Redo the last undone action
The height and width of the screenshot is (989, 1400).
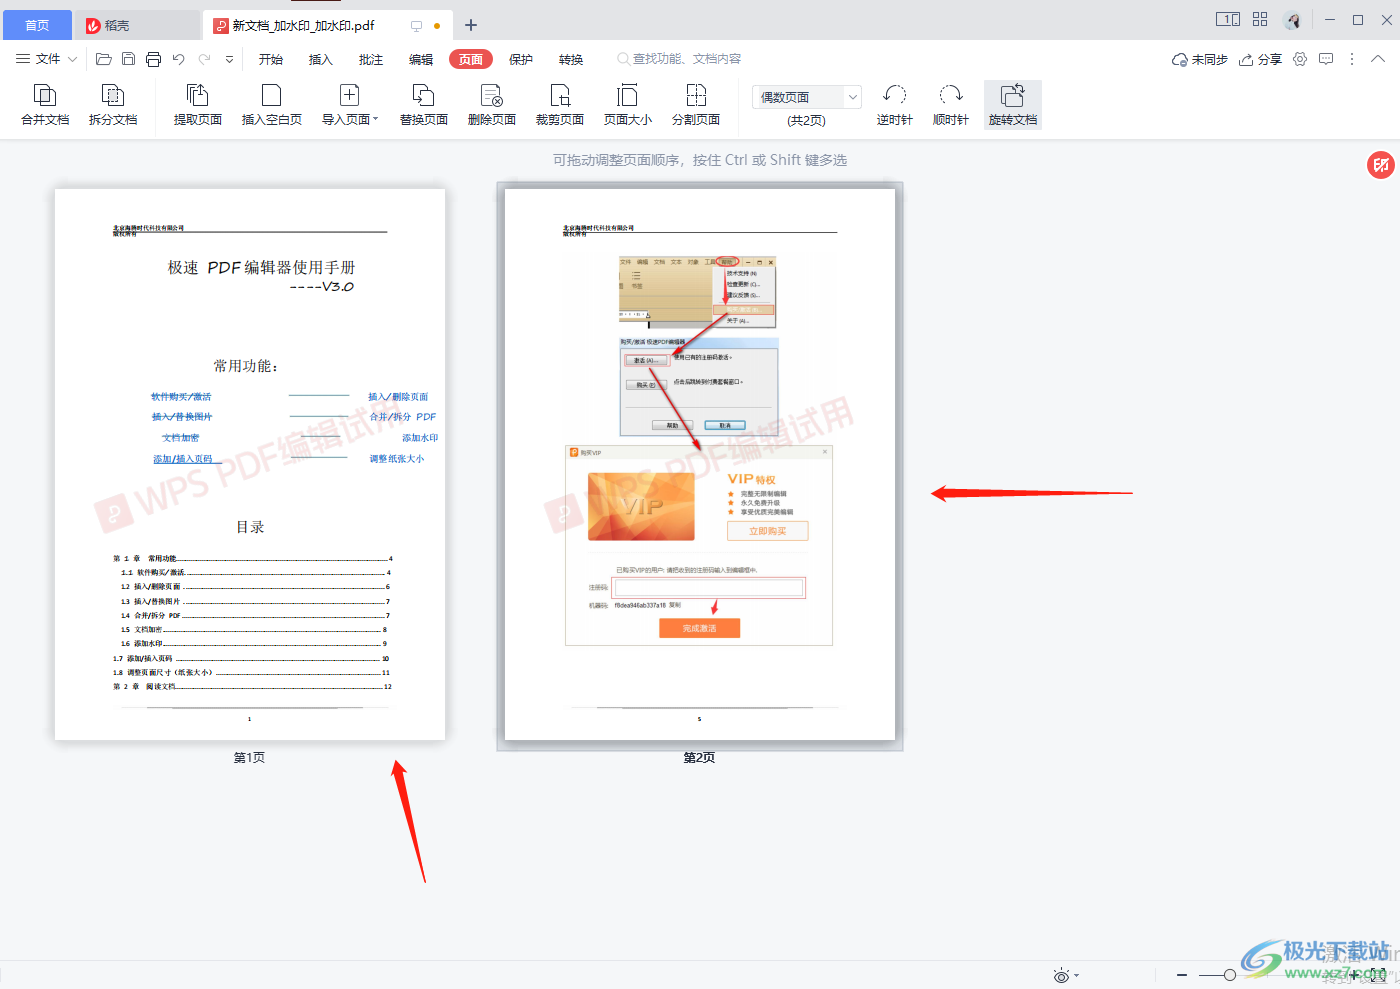click(205, 60)
